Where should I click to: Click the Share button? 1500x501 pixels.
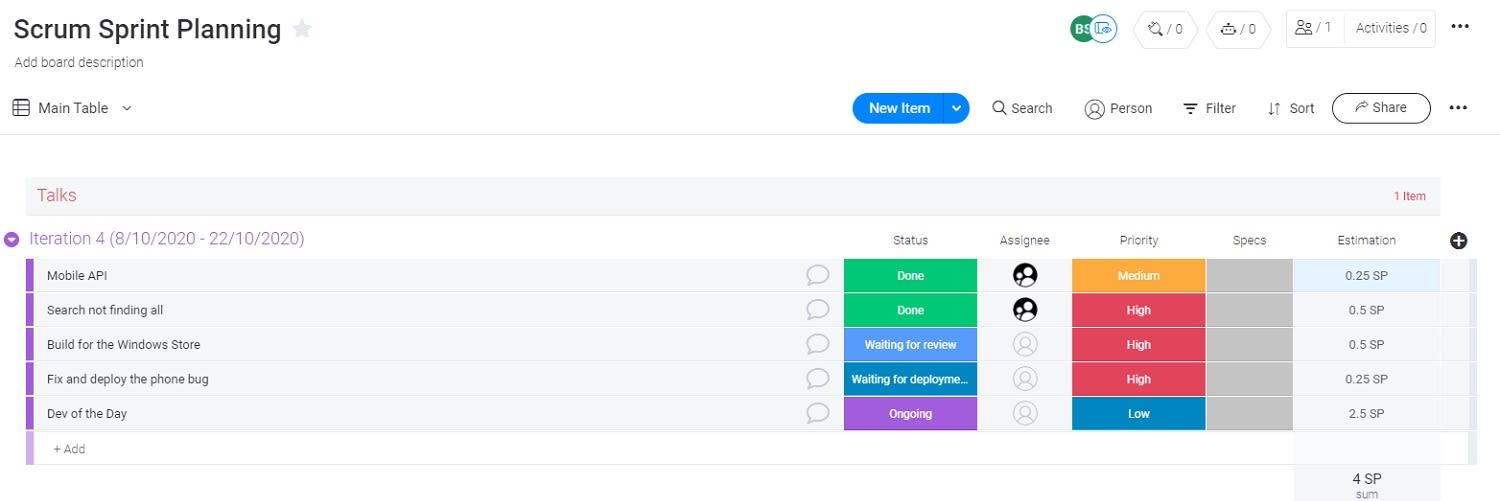click(1381, 108)
